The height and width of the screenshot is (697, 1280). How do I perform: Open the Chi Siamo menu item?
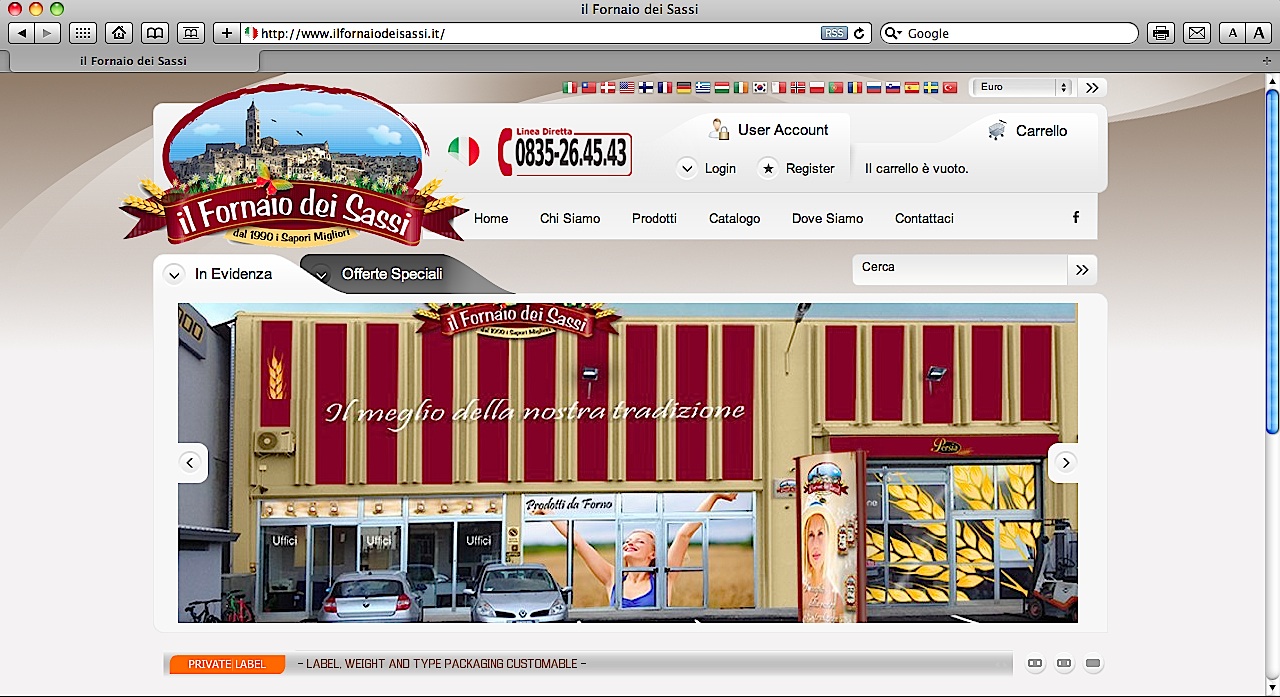tap(570, 218)
